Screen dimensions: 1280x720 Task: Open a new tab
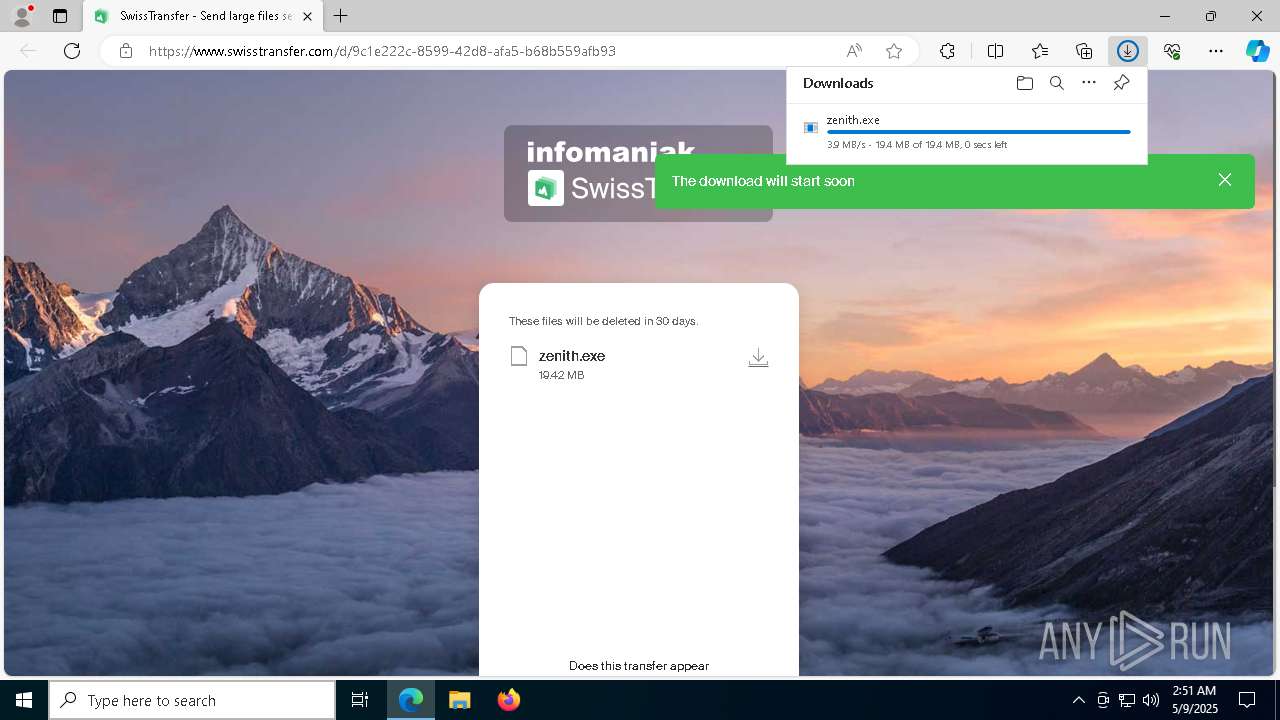[x=341, y=16]
